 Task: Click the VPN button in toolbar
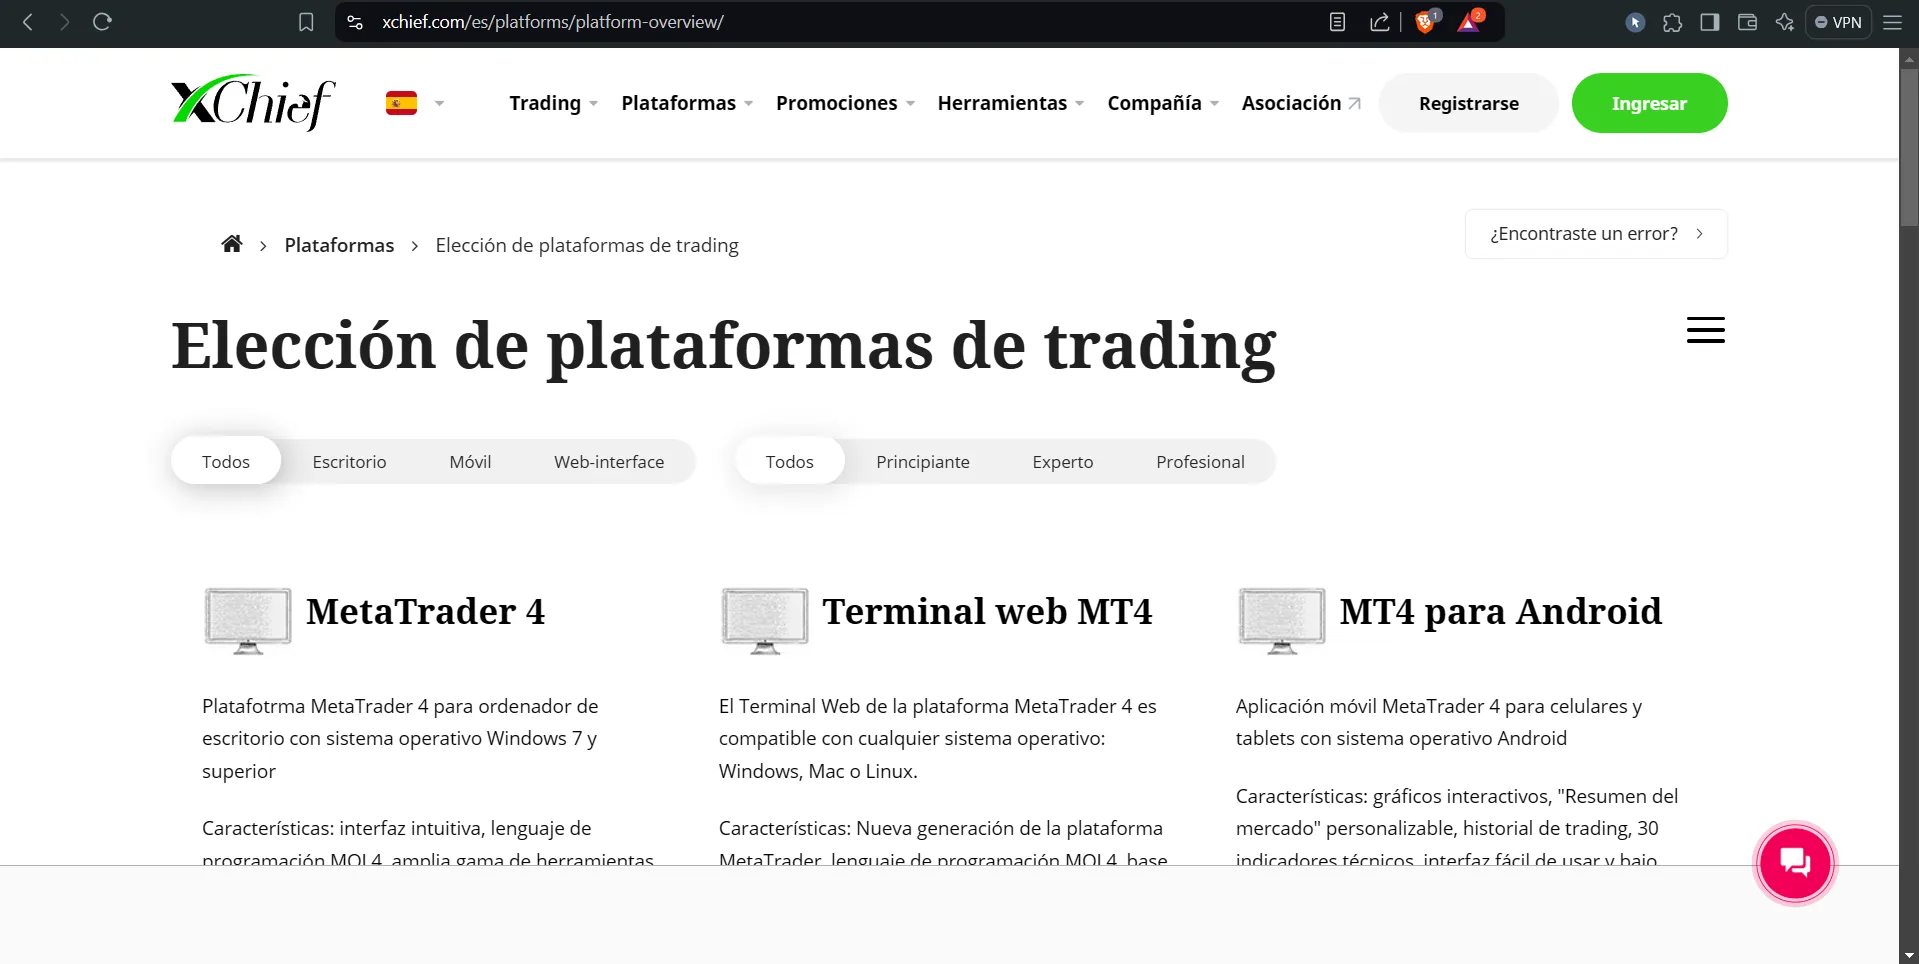[x=1838, y=22]
